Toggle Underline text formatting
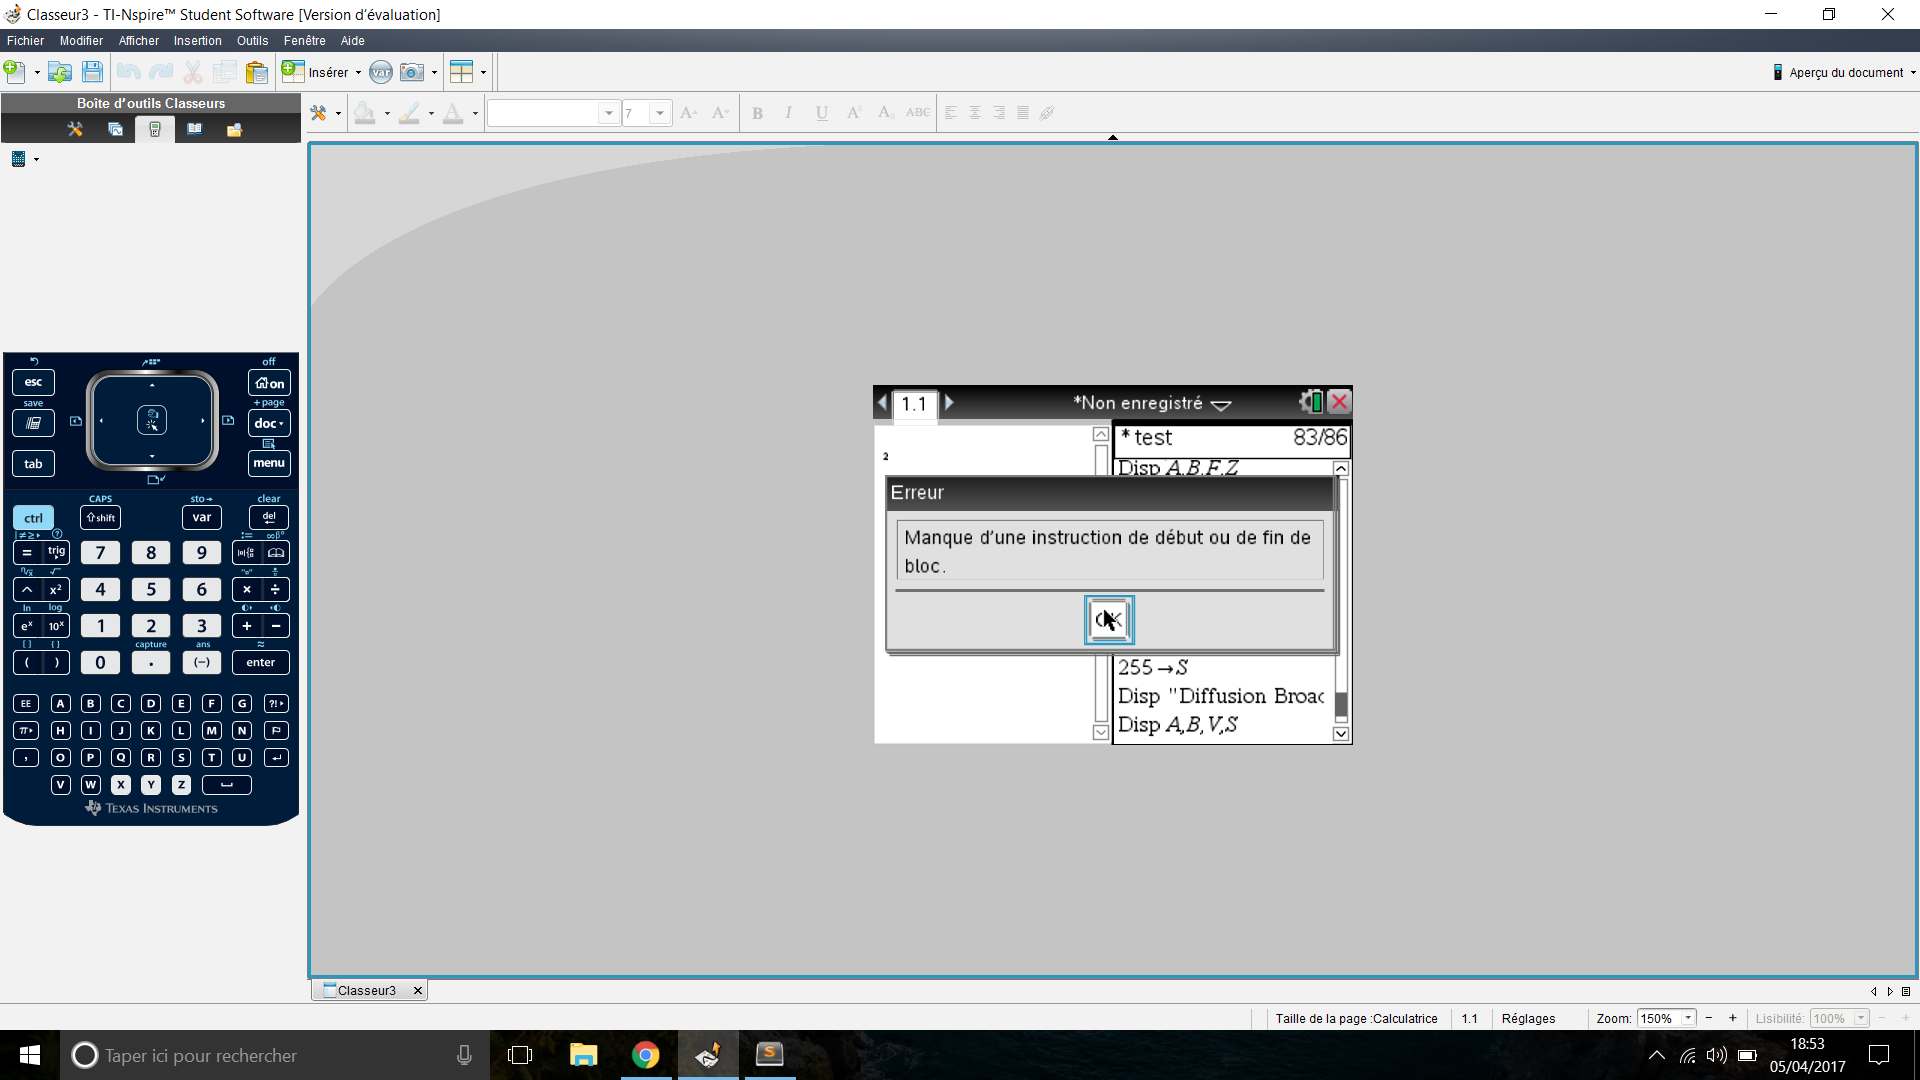This screenshot has height=1080, width=1920. [x=821, y=113]
